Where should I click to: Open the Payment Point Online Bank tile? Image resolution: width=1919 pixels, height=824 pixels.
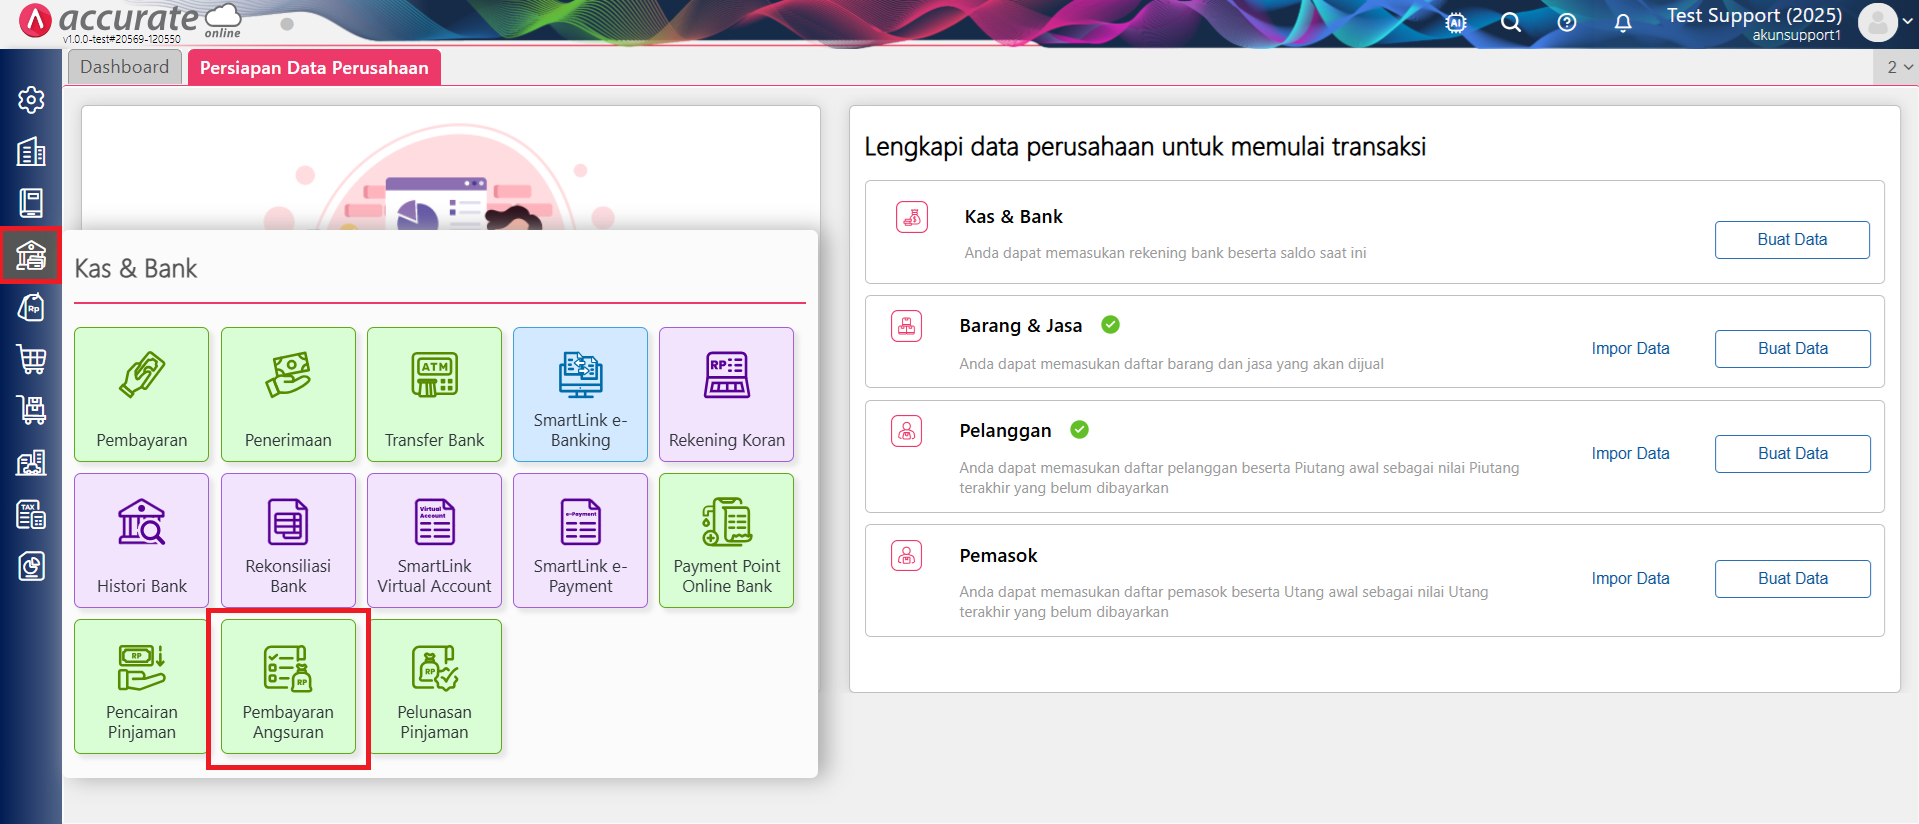[726, 540]
